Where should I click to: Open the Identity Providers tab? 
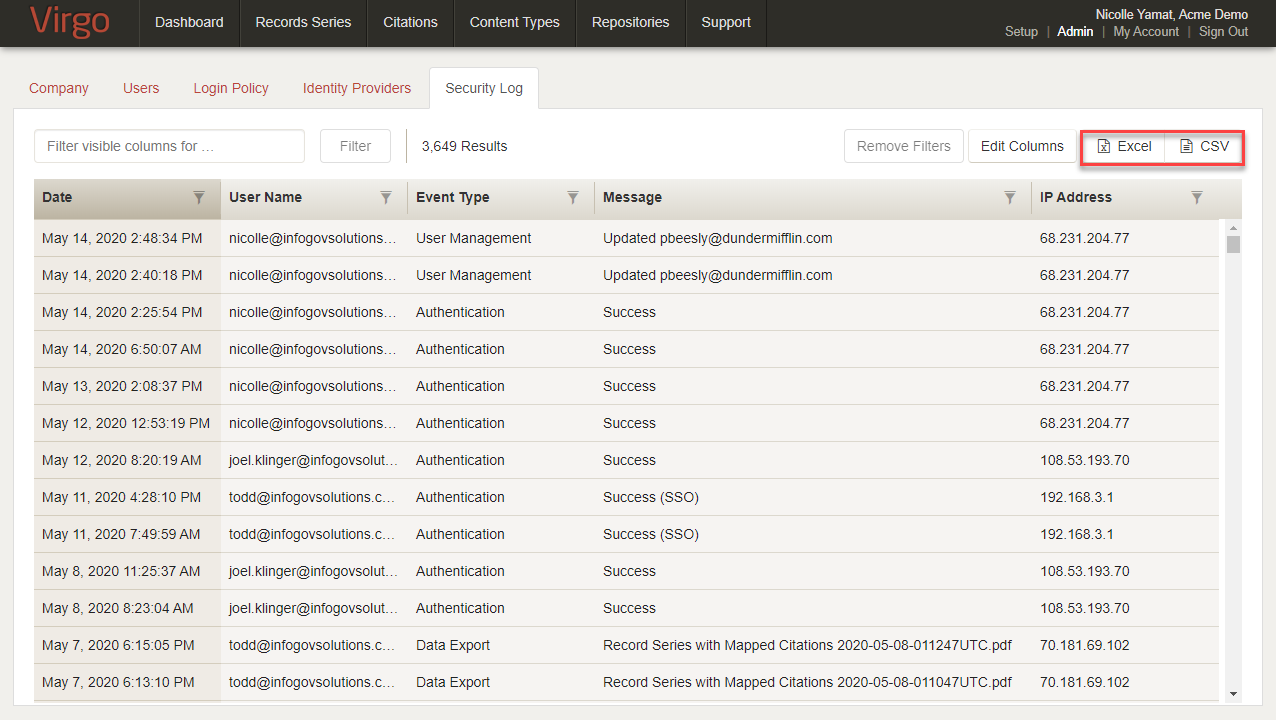click(357, 88)
